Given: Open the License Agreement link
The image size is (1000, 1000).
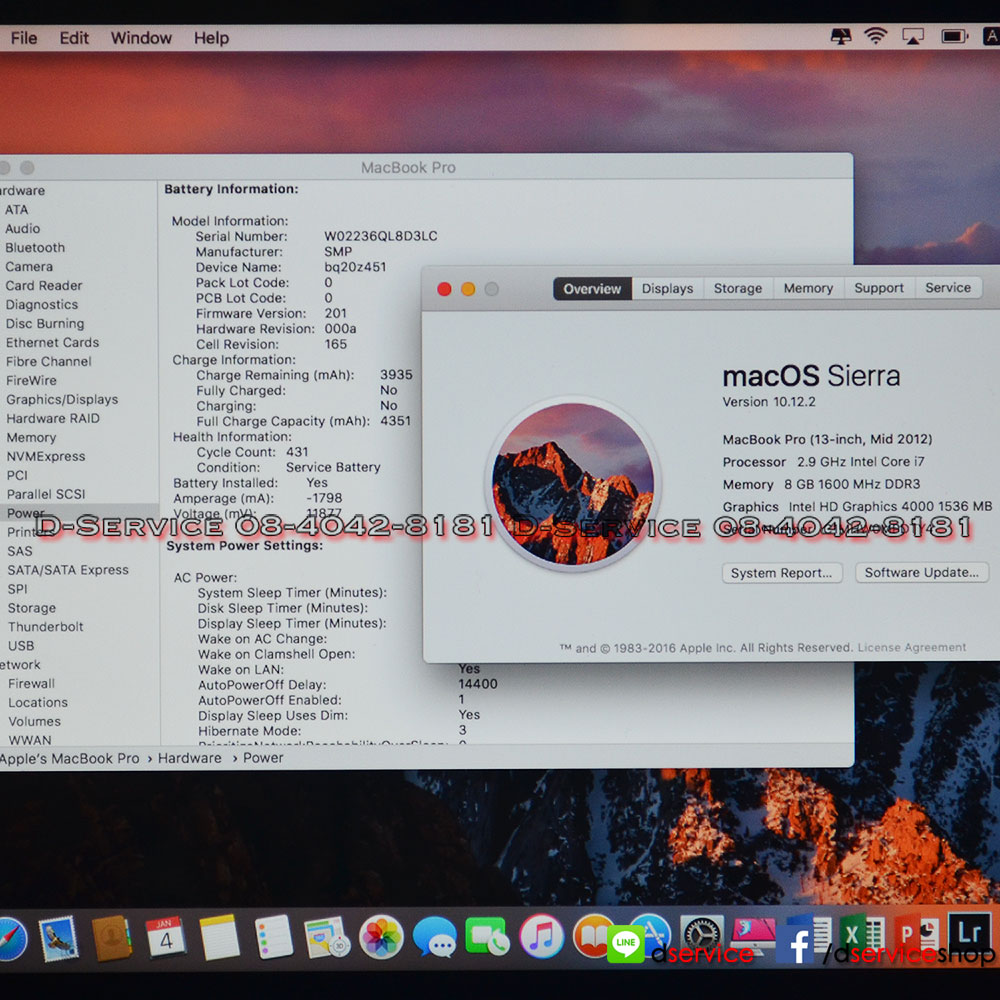Looking at the screenshot, I should coord(911,647).
